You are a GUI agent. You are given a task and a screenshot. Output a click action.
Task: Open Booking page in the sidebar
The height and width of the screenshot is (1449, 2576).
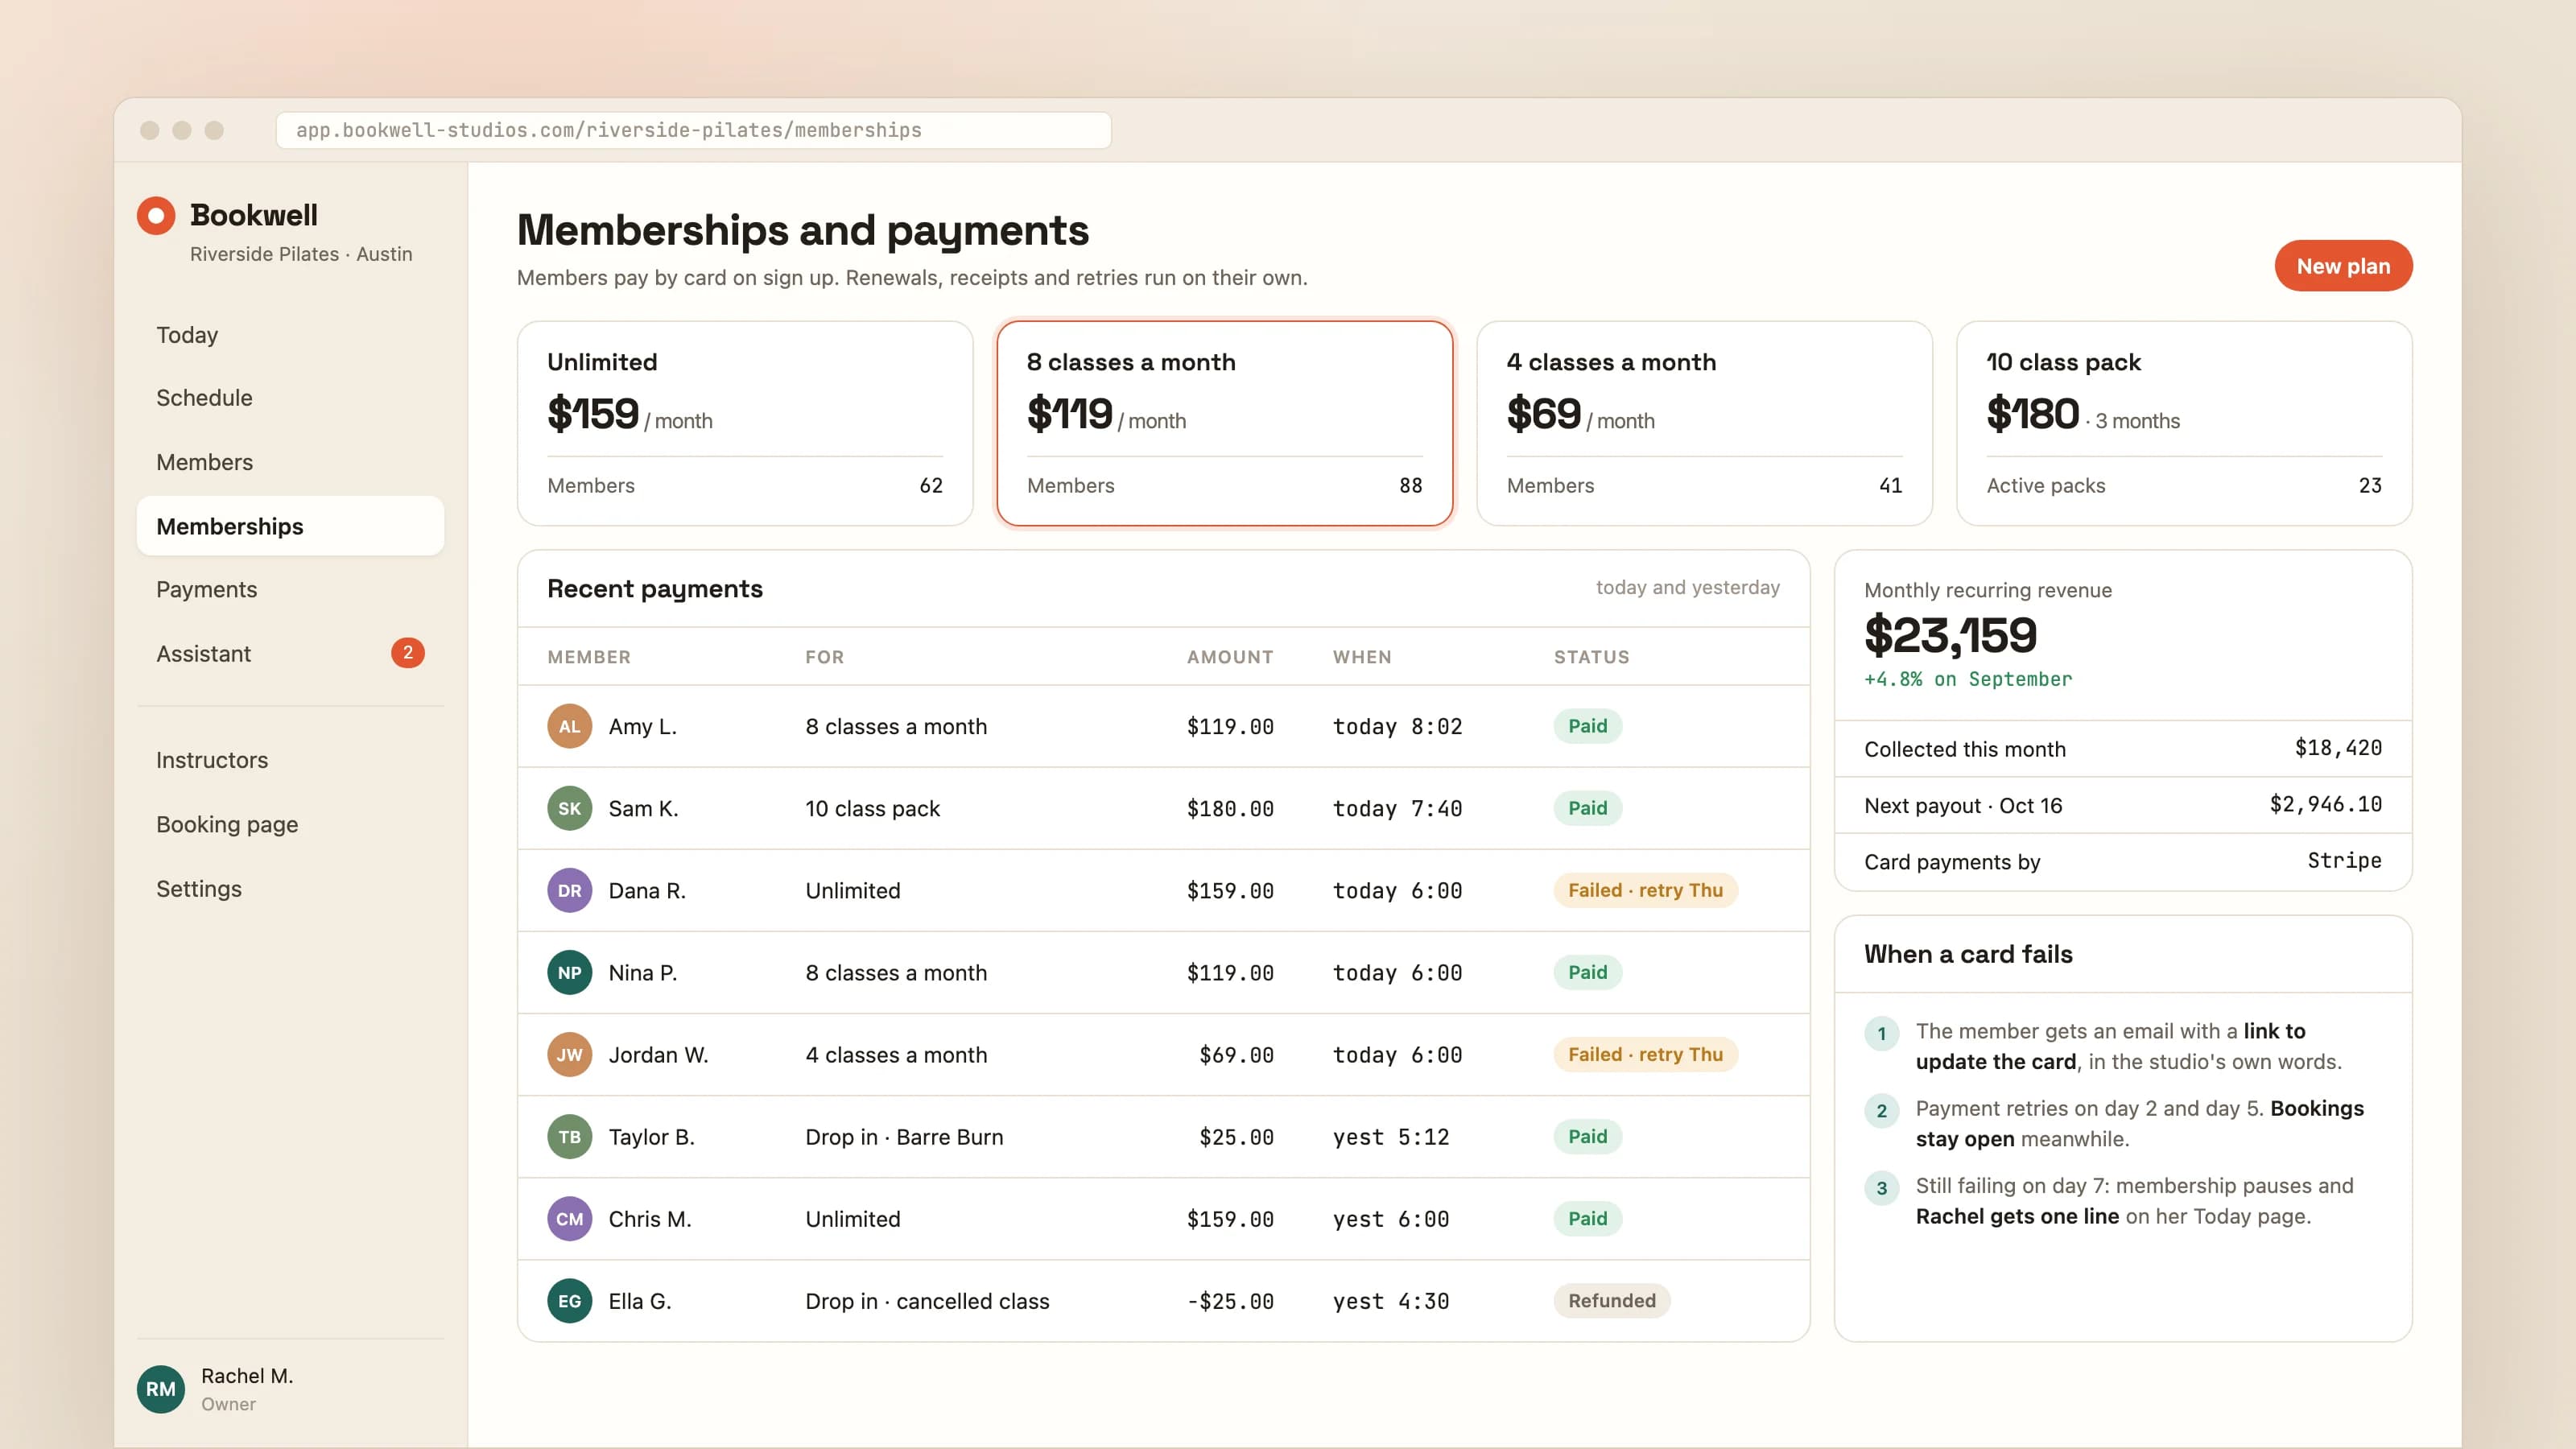click(290, 824)
